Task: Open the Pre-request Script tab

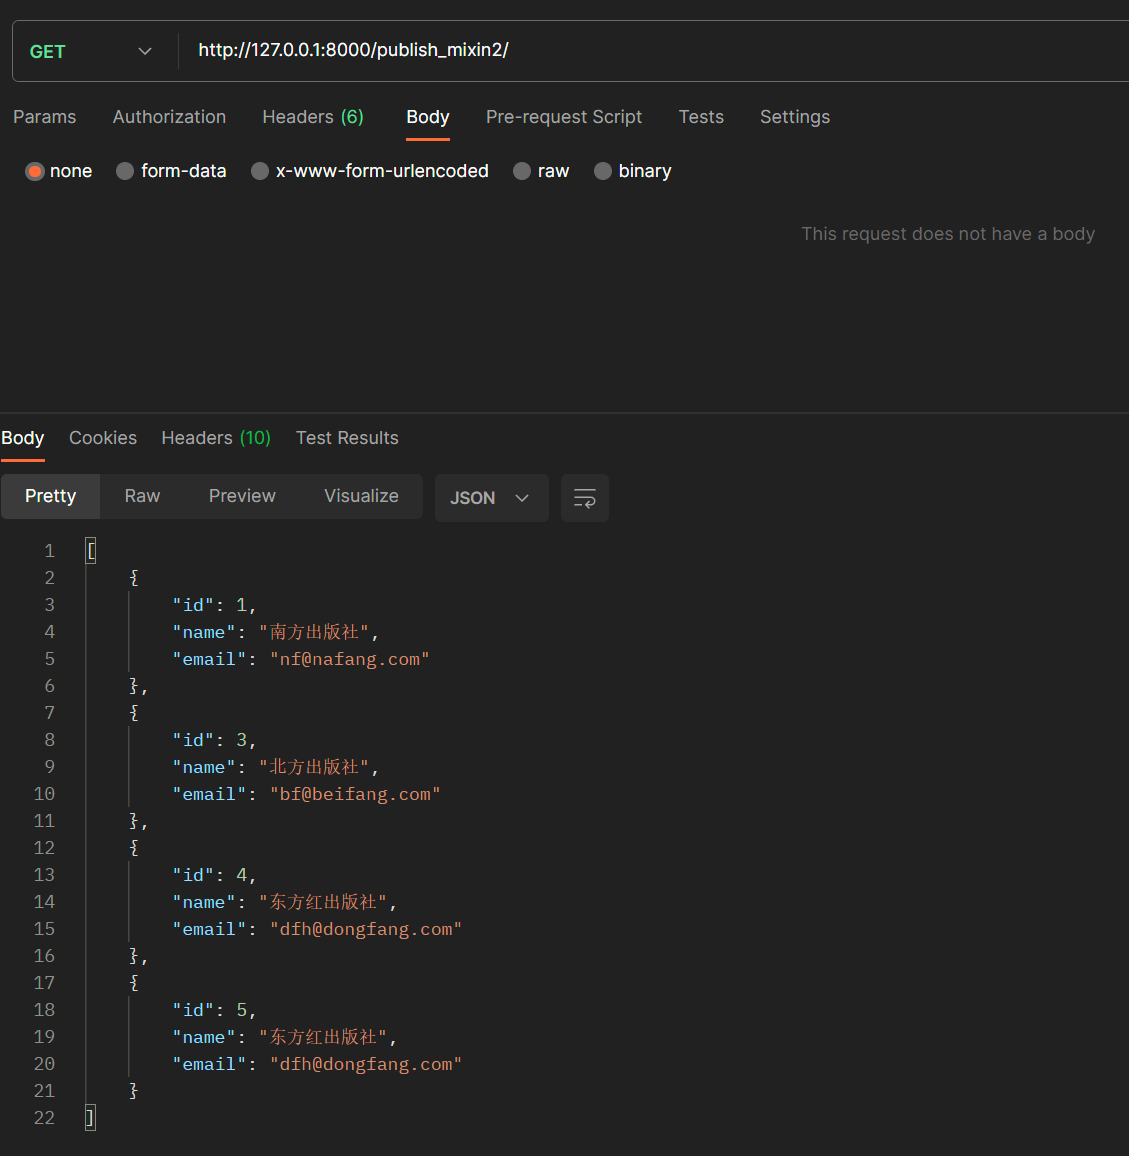Action: 563,117
